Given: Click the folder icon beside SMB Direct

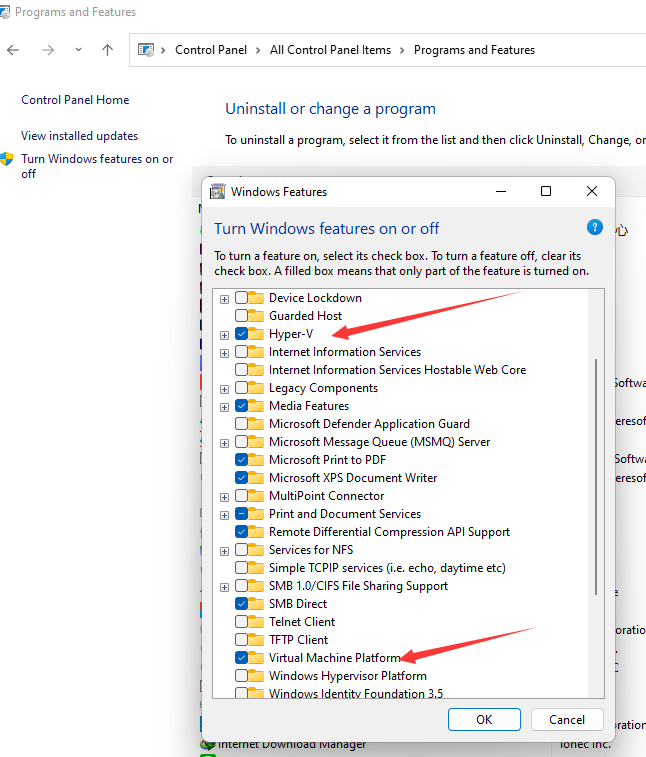Looking at the screenshot, I should click(256, 603).
